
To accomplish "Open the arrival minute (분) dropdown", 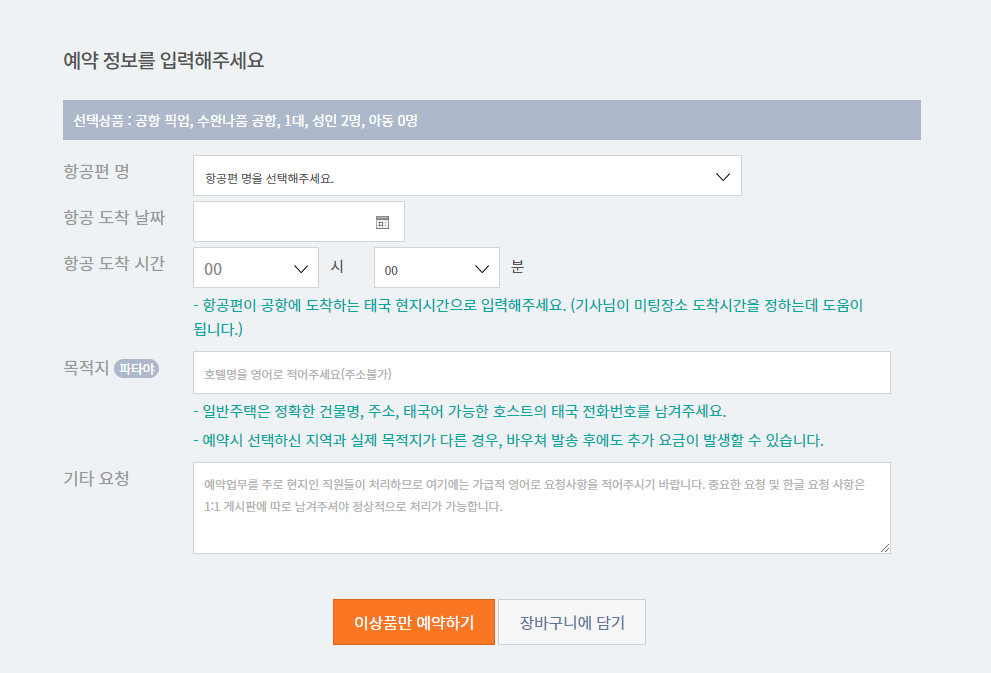I will click(437, 268).
